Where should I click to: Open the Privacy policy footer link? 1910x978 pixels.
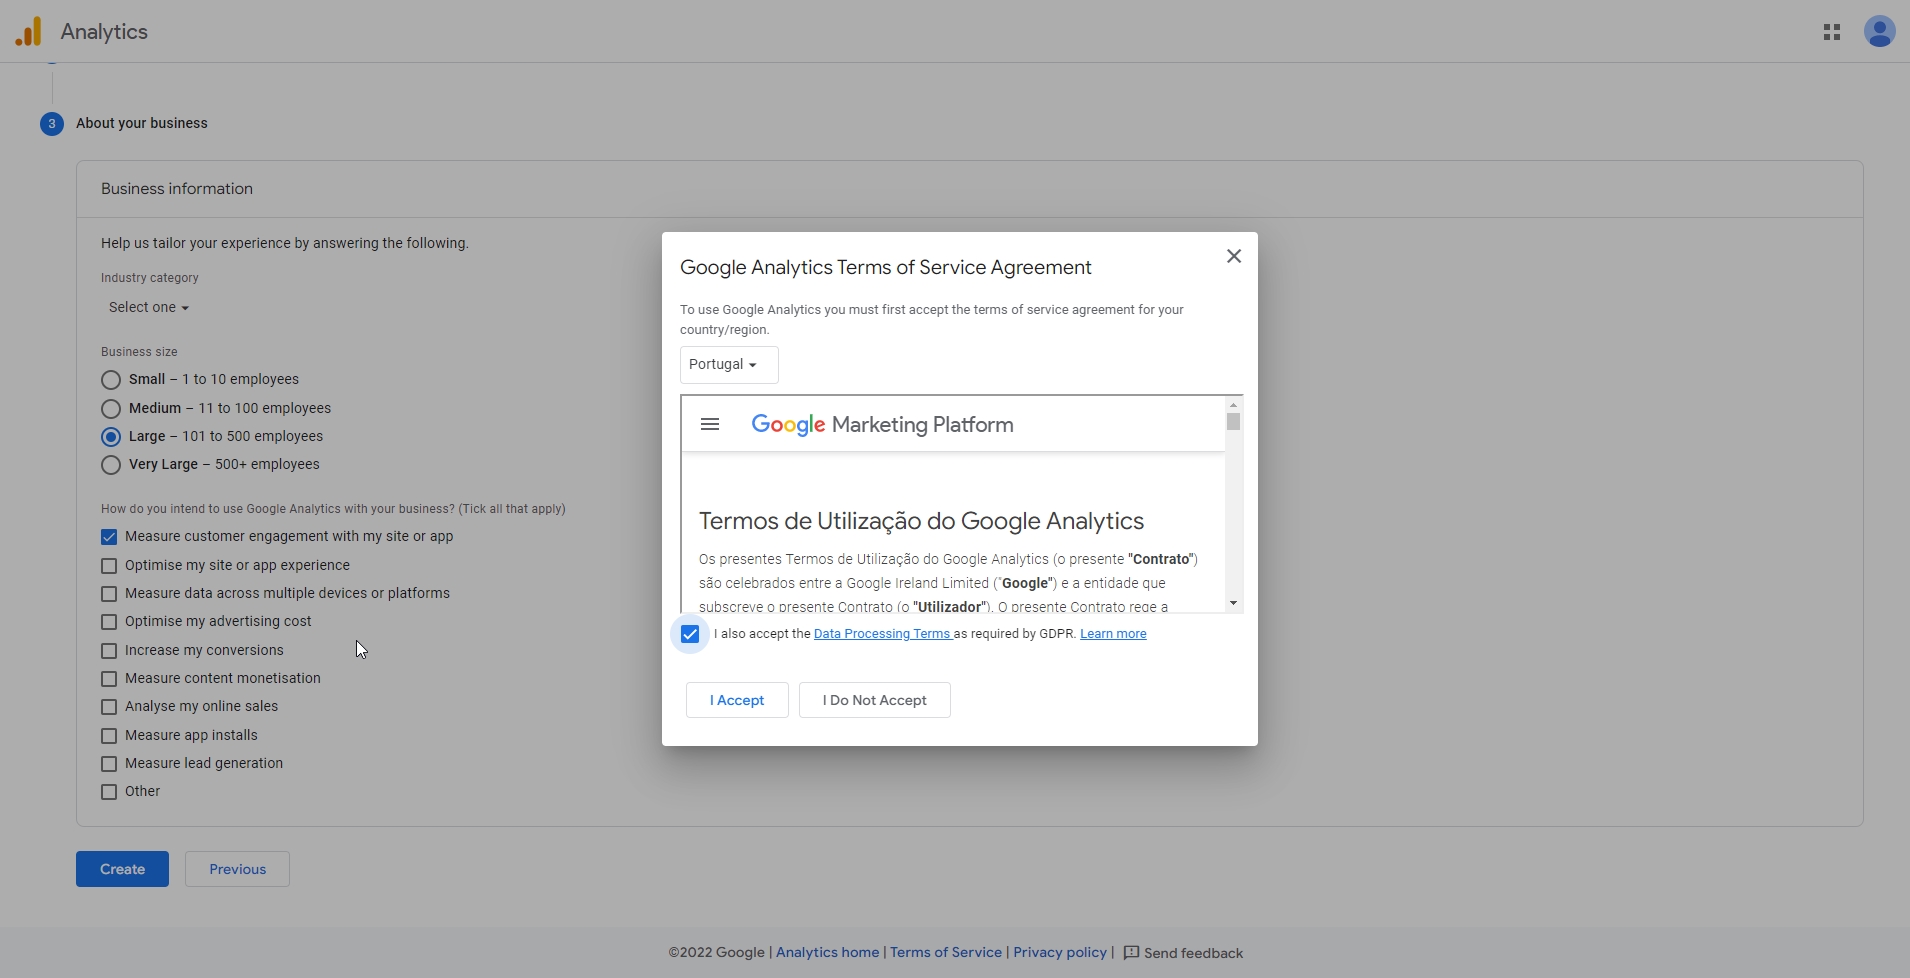pos(1060,953)
